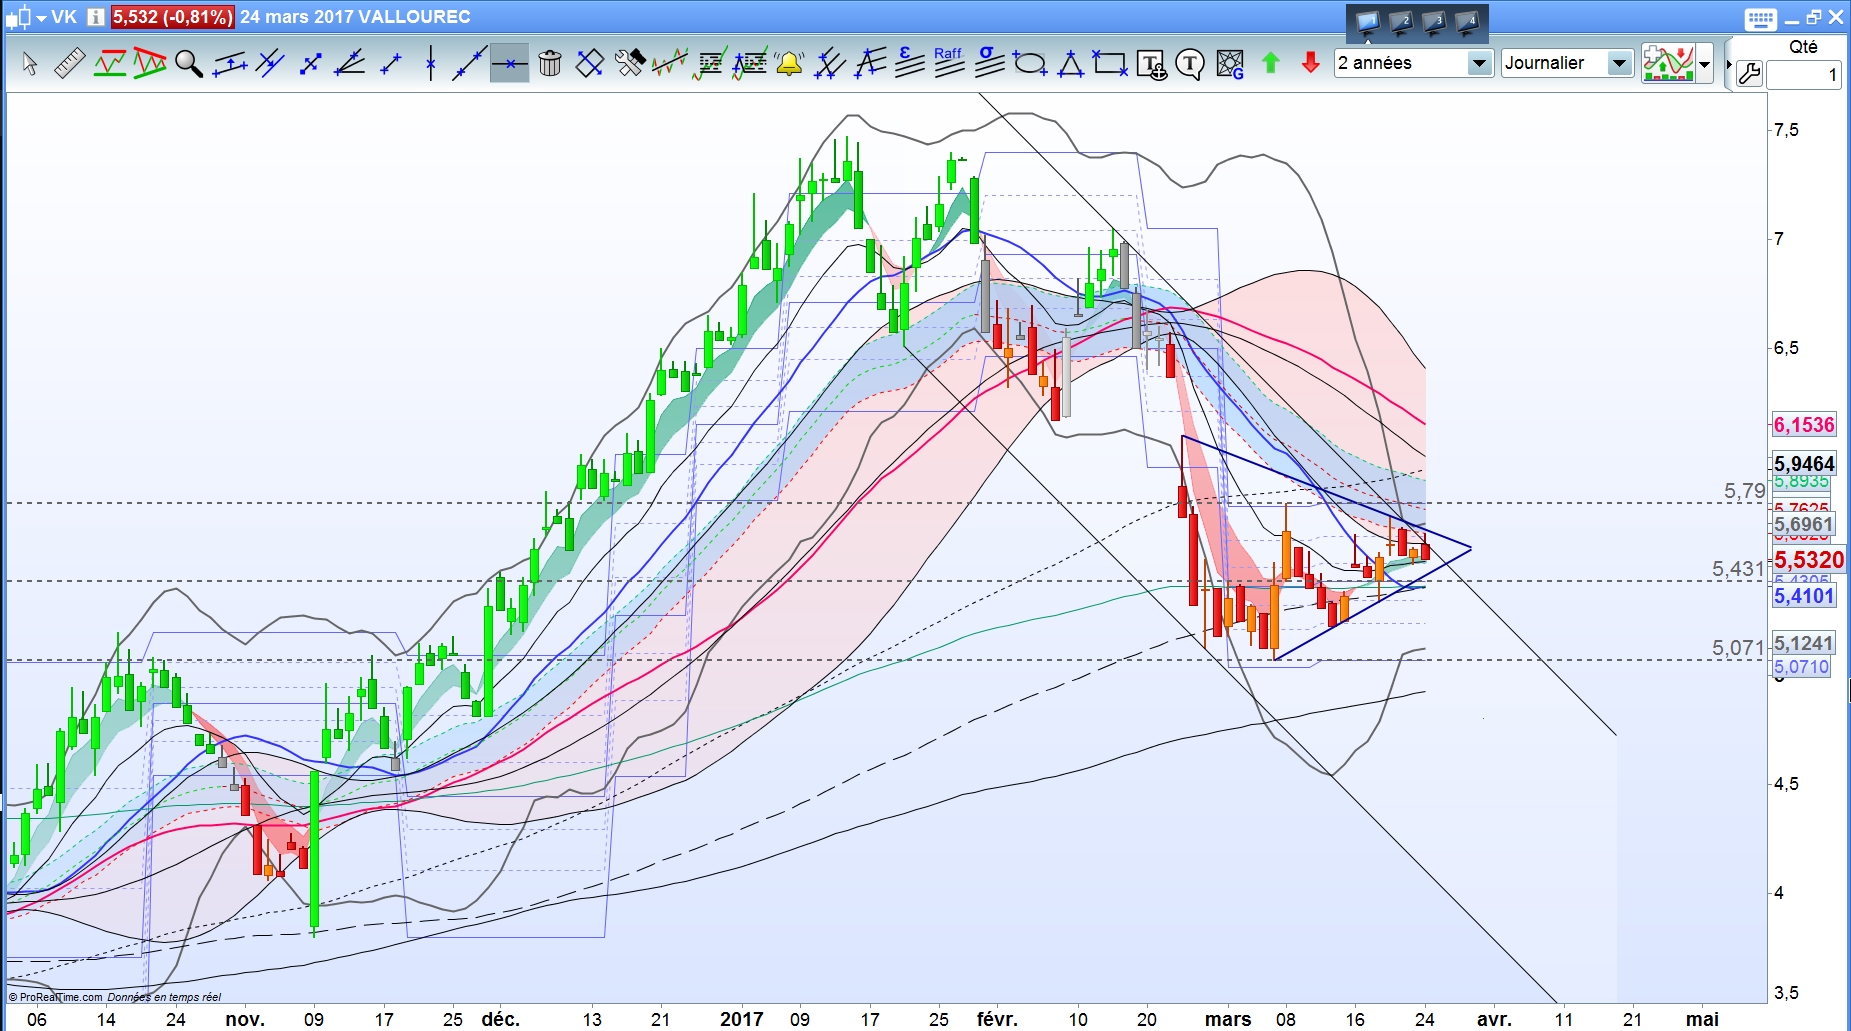Open the wrench and hammer settings tool
The image size is (1851, 1031).
629,64
